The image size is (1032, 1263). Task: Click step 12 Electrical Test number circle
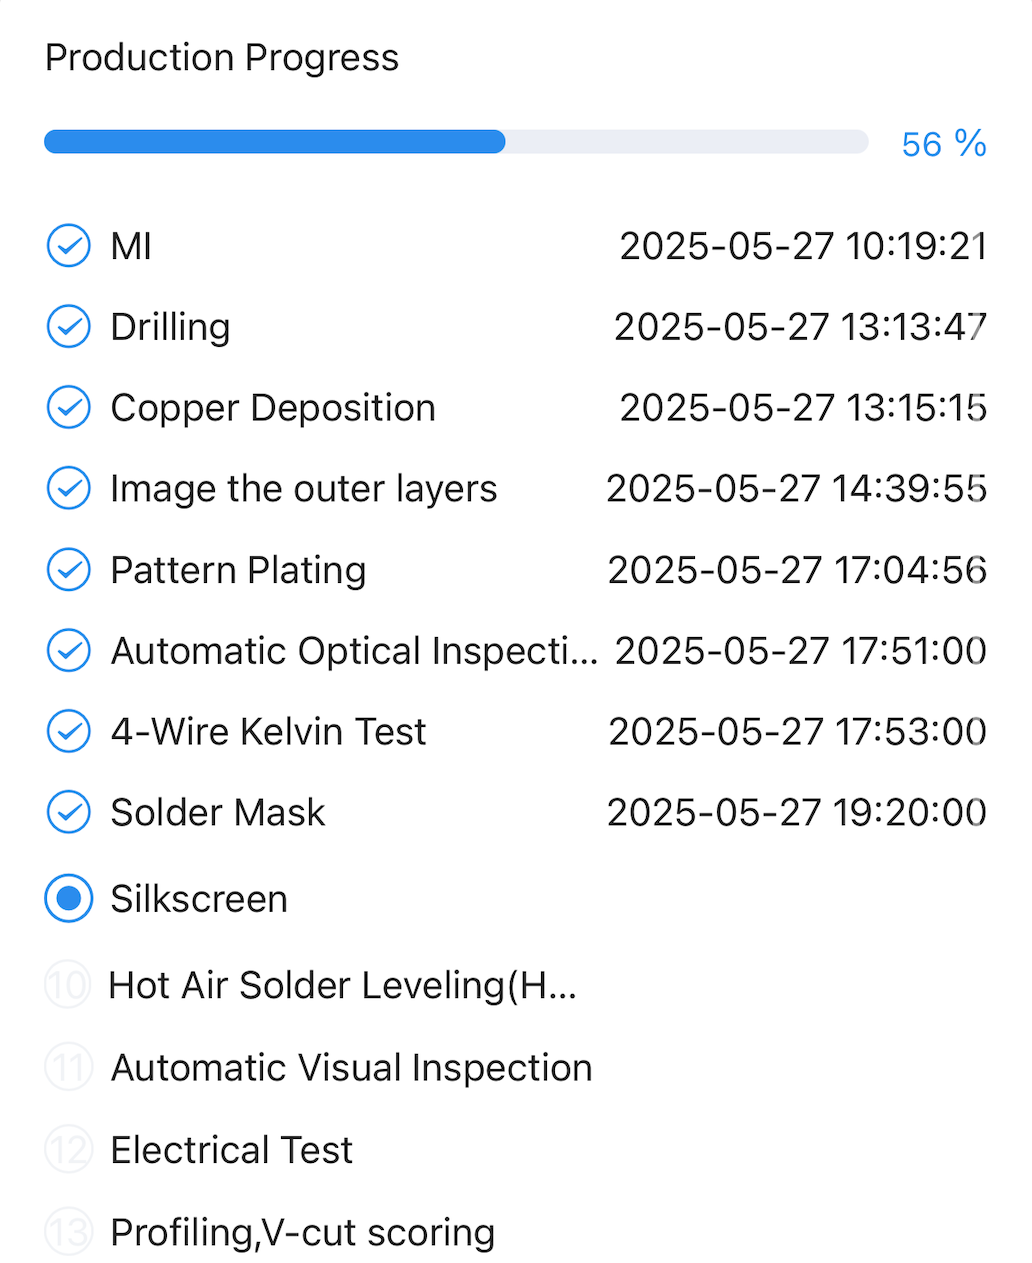coord(69,1150)
